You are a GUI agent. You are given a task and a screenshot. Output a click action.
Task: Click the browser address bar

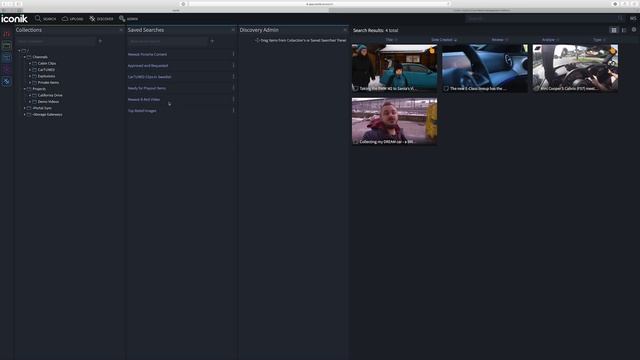click(319, 4)
